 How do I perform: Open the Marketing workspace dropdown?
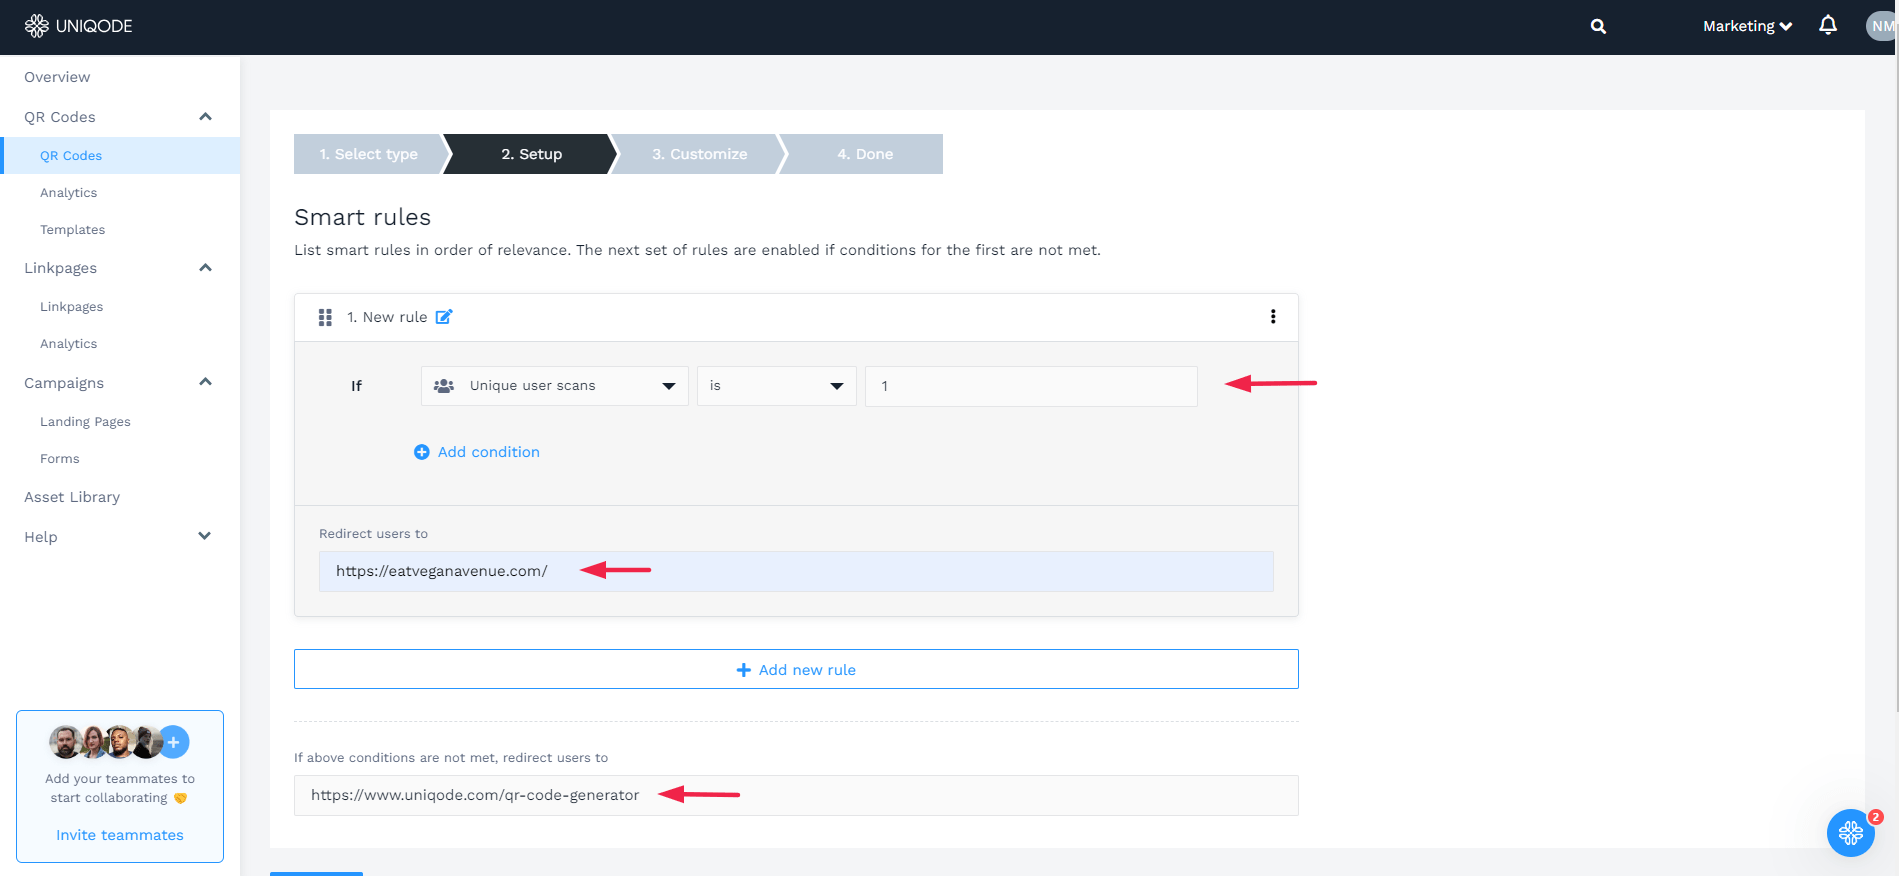(1746, 26)
